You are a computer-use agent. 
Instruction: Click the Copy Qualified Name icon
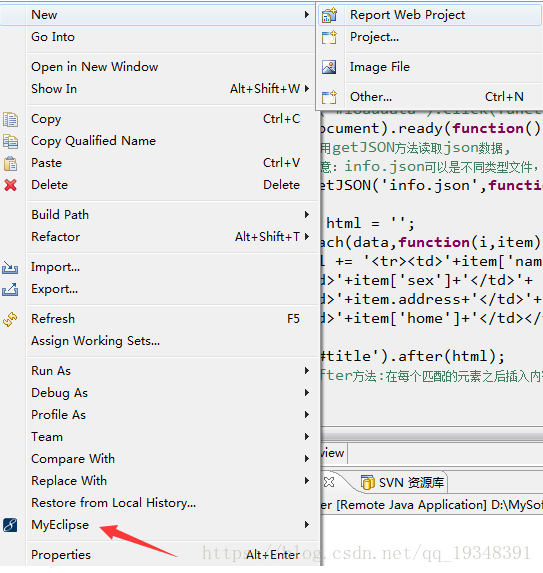[x=10, y=141]
